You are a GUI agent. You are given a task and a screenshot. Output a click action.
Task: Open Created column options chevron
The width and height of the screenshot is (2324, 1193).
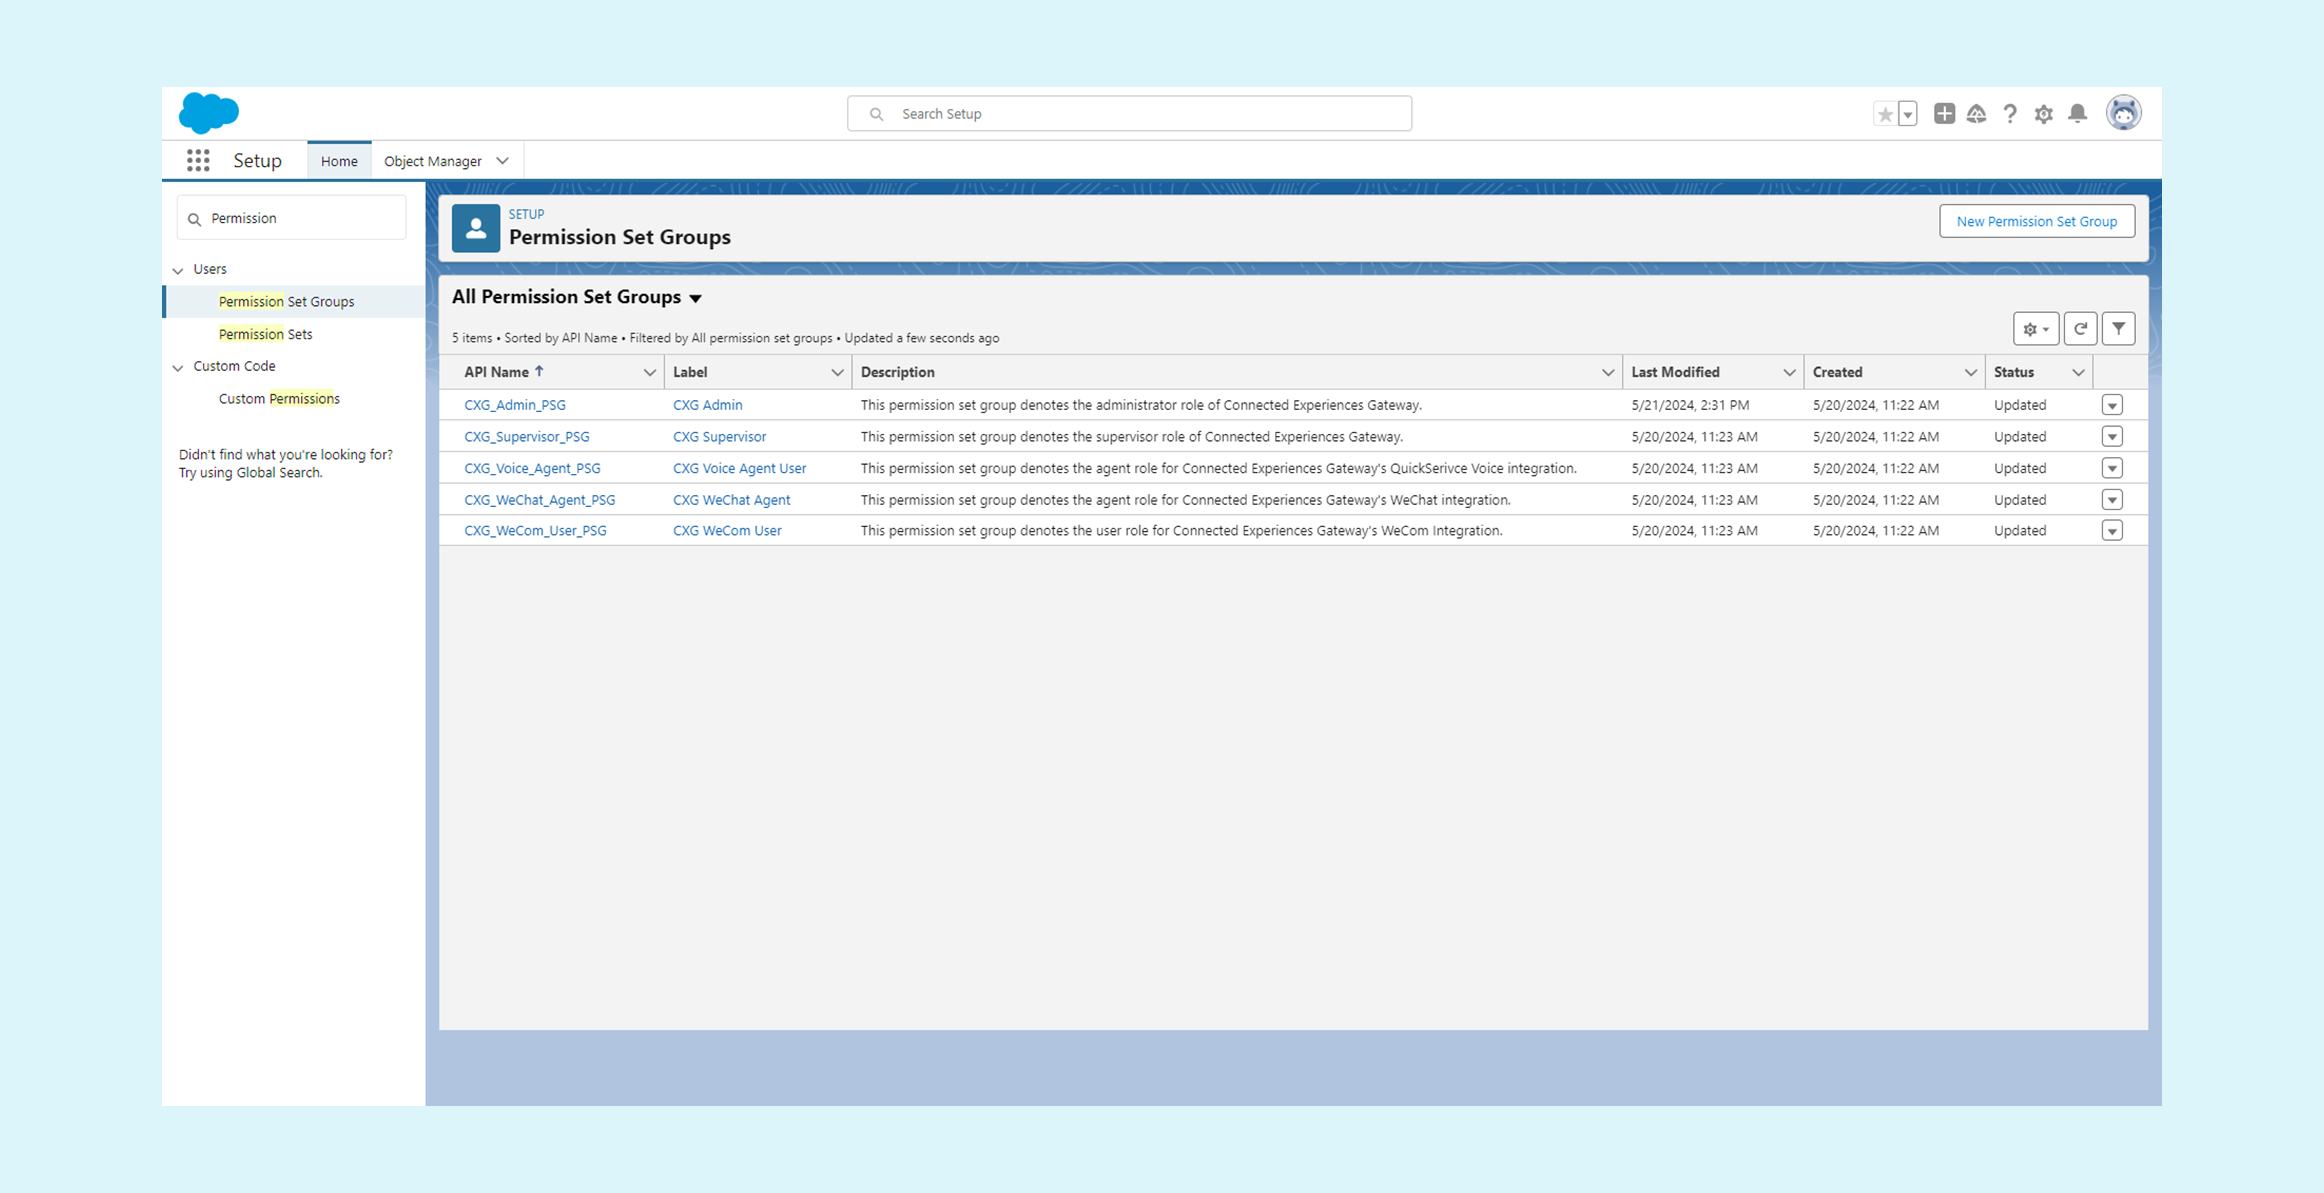(1970, 373)
